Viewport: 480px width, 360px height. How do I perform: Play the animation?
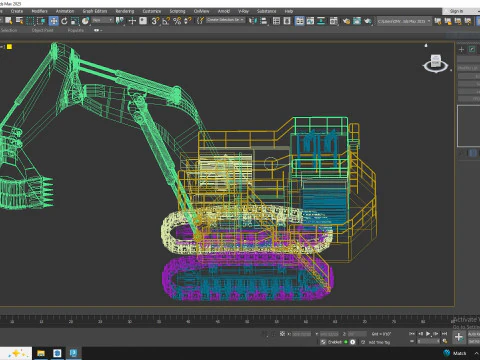tap(428, 333)
